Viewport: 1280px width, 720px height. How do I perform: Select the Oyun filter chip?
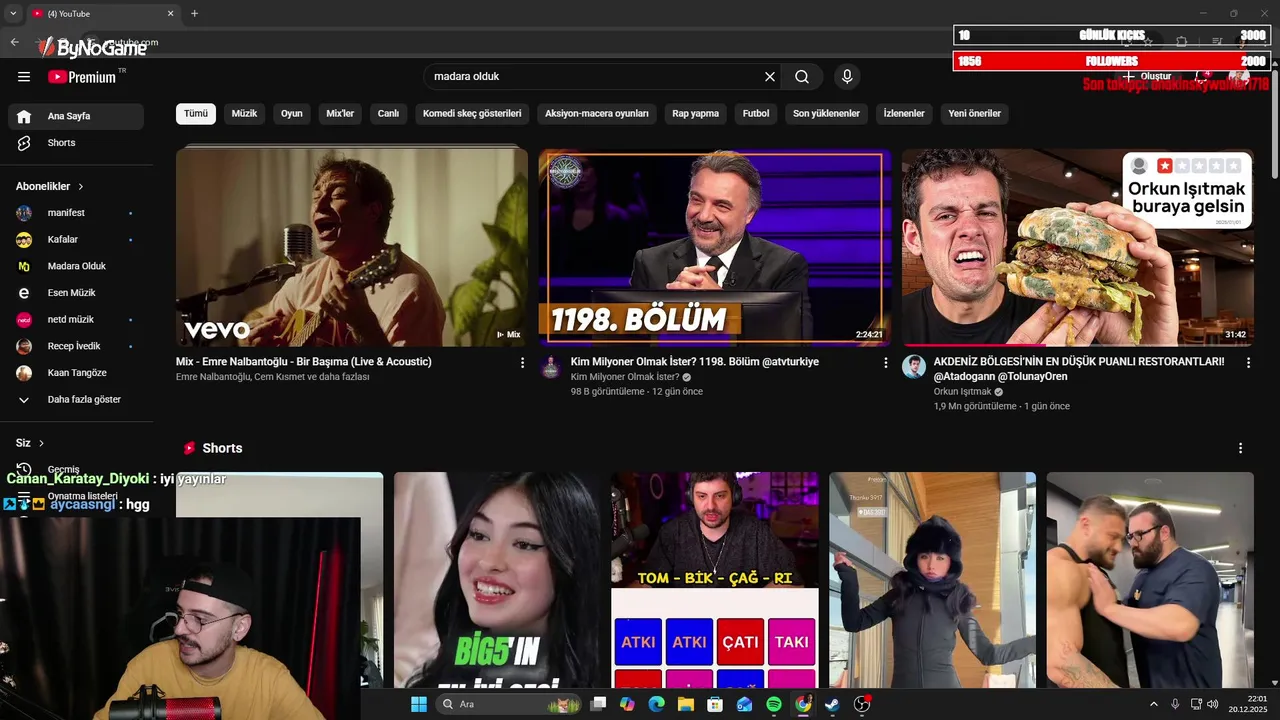pyautogui.click(x=292, y=113)
